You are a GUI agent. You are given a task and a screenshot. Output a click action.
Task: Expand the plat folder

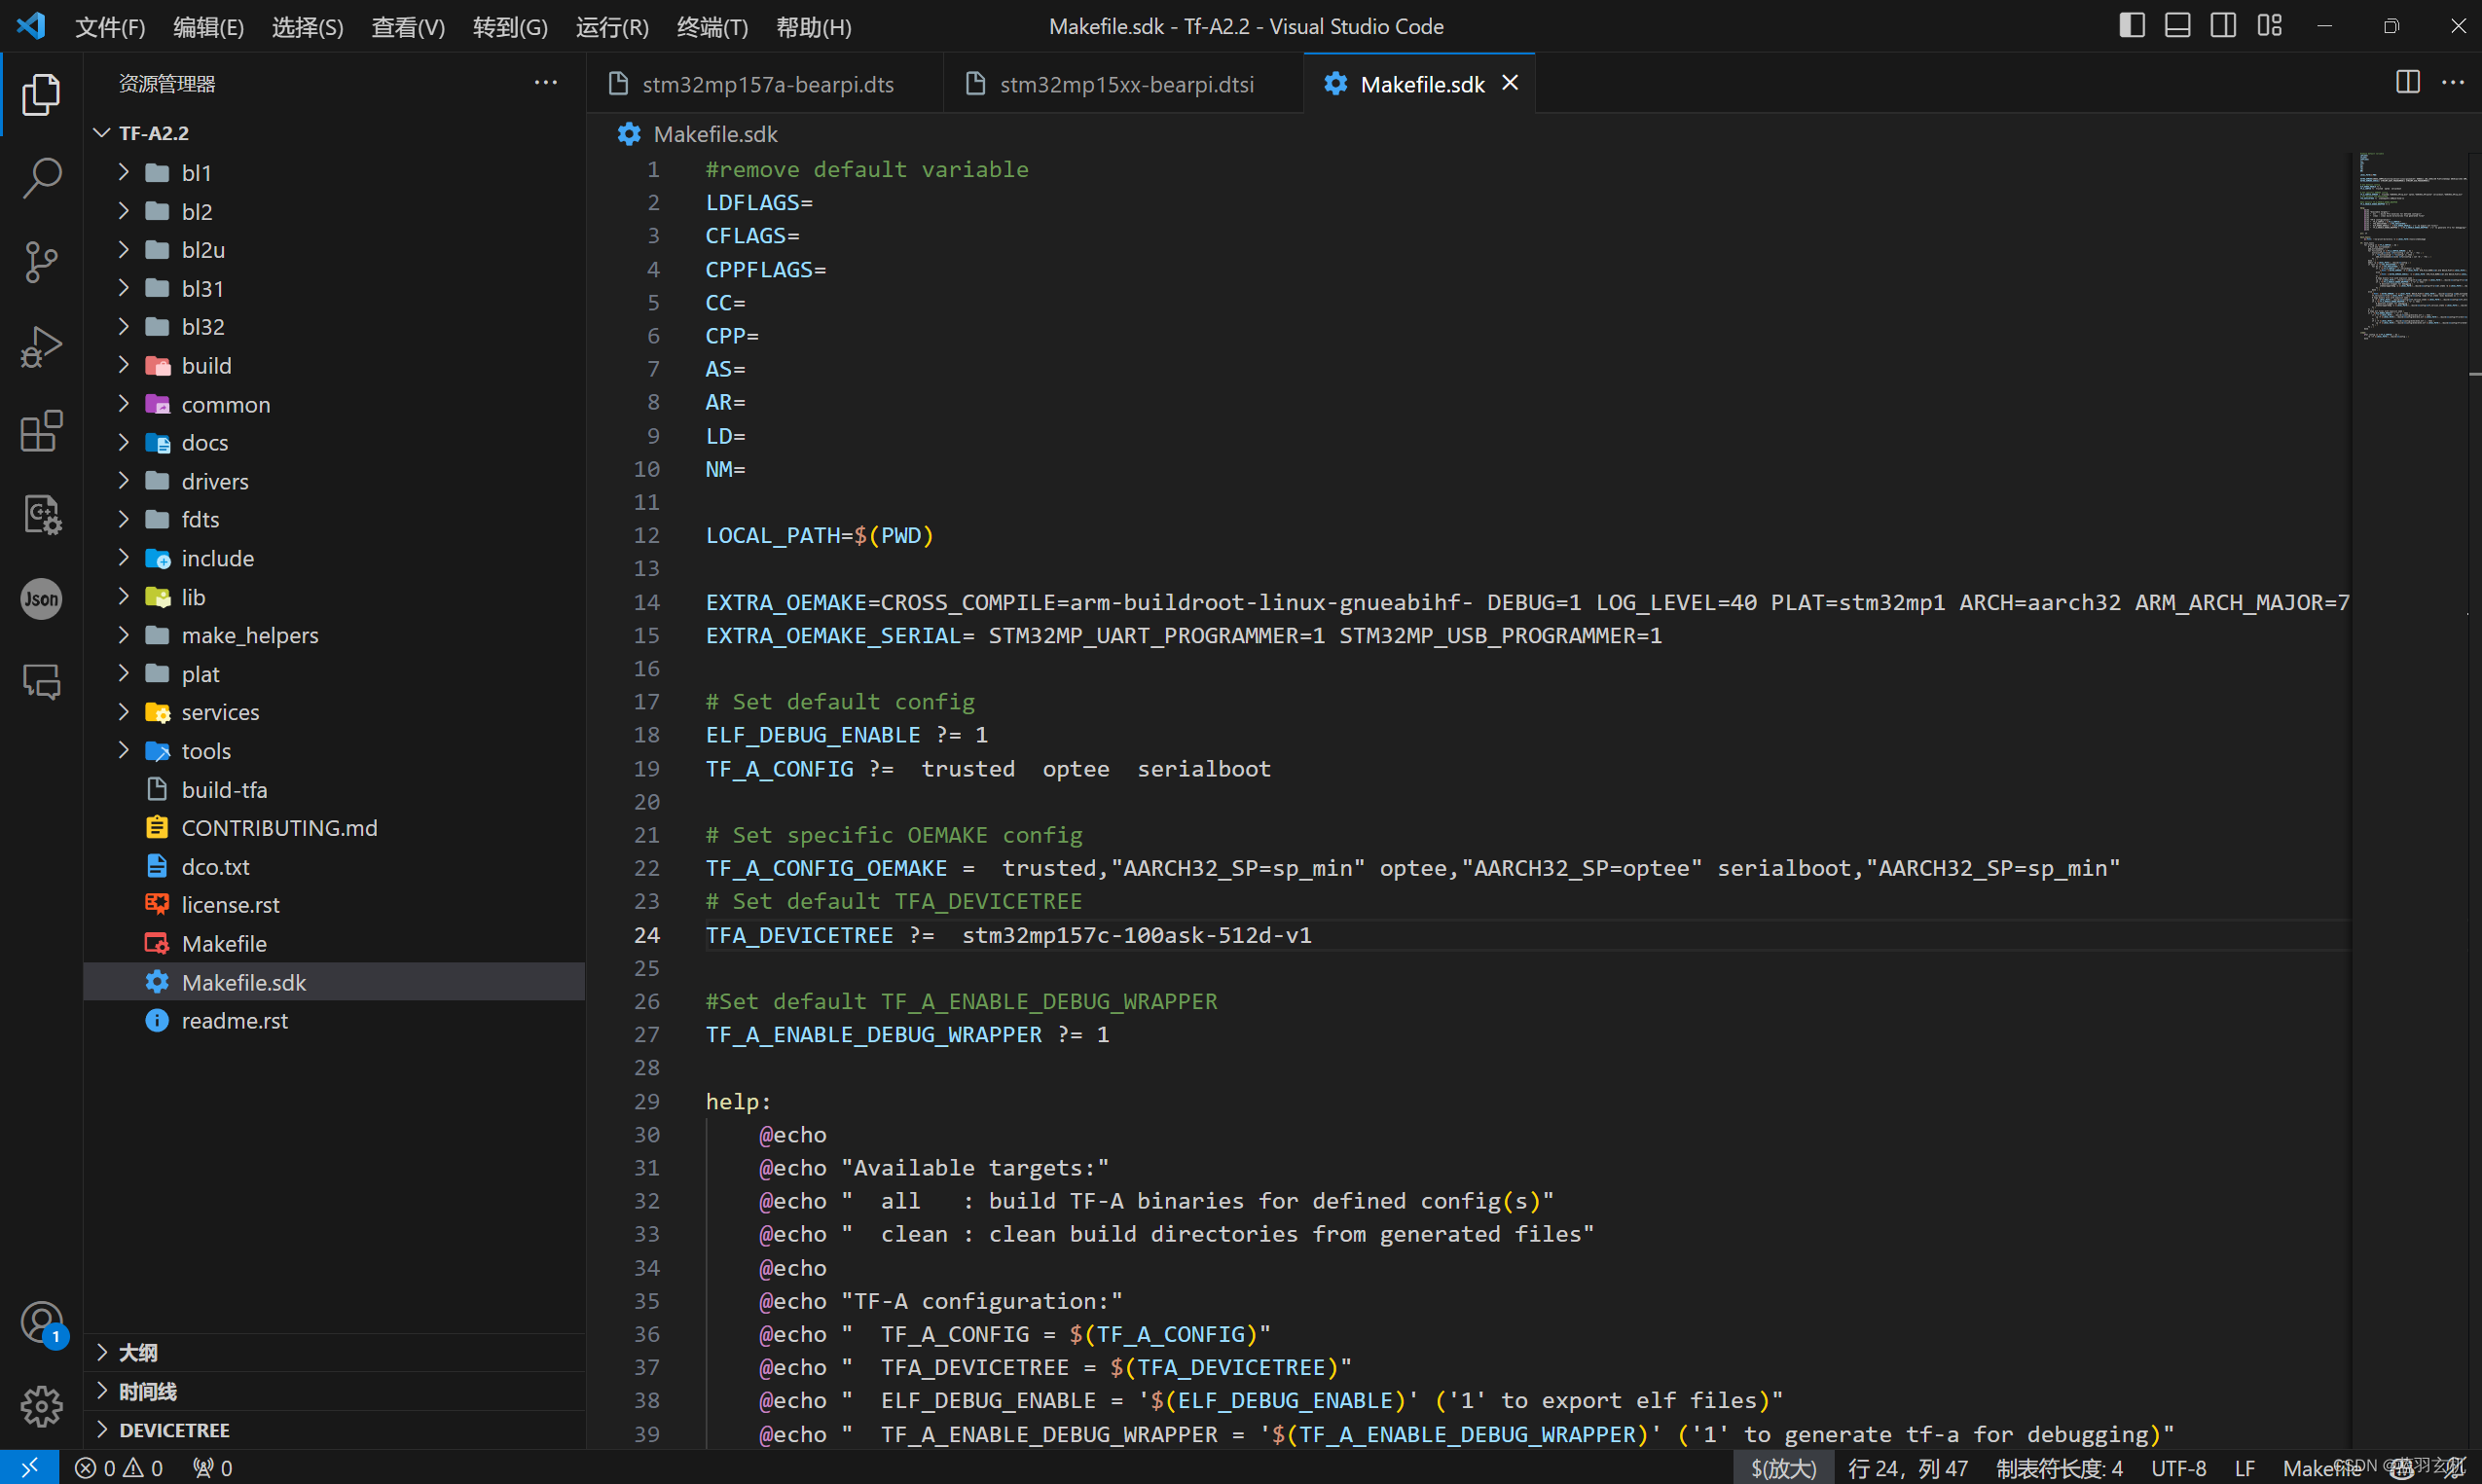point(334,674)
